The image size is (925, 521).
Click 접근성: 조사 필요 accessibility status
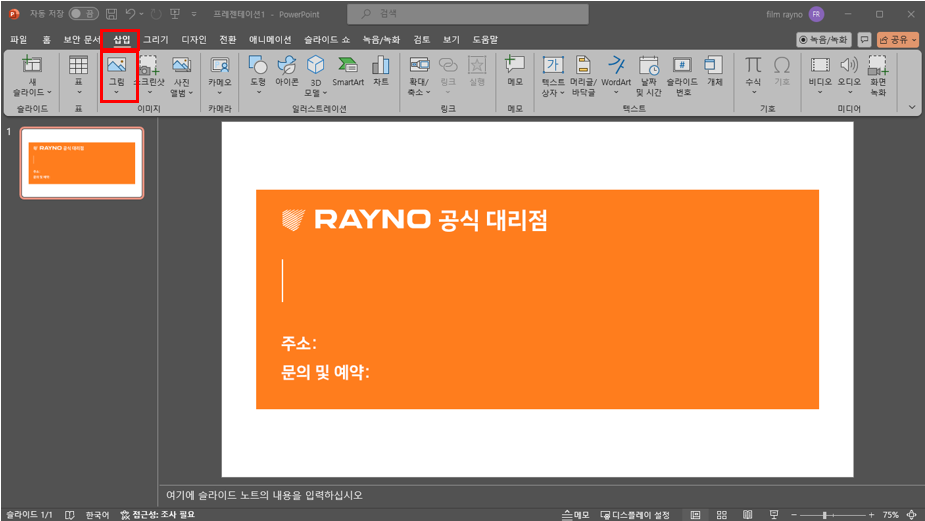(158, 515)
